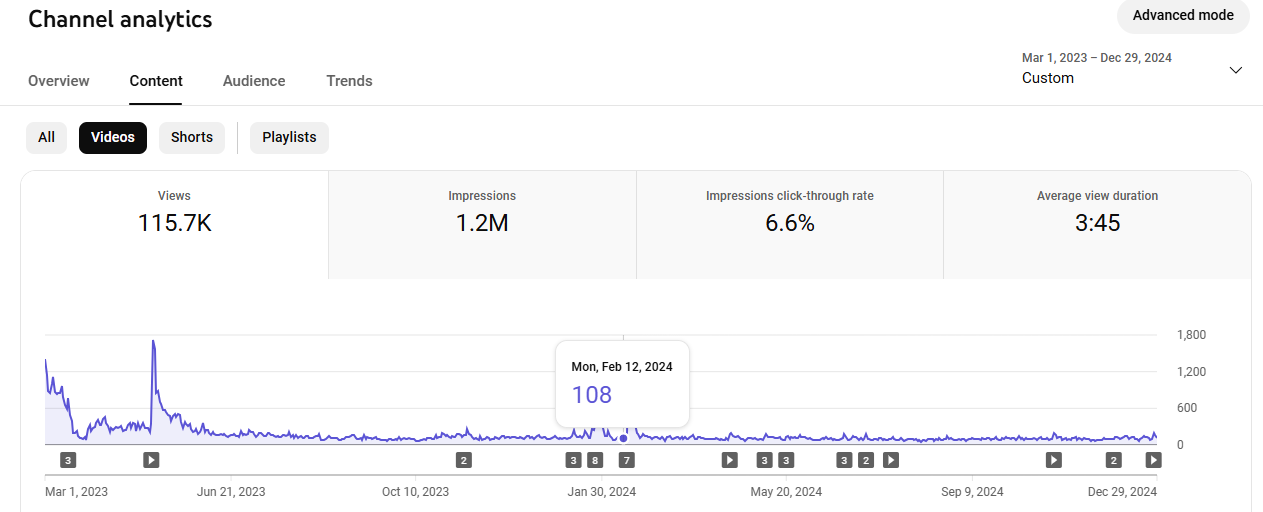Click the video marker numbered 8
This screenshot has height=512, width=1263.
pos(595,460)
